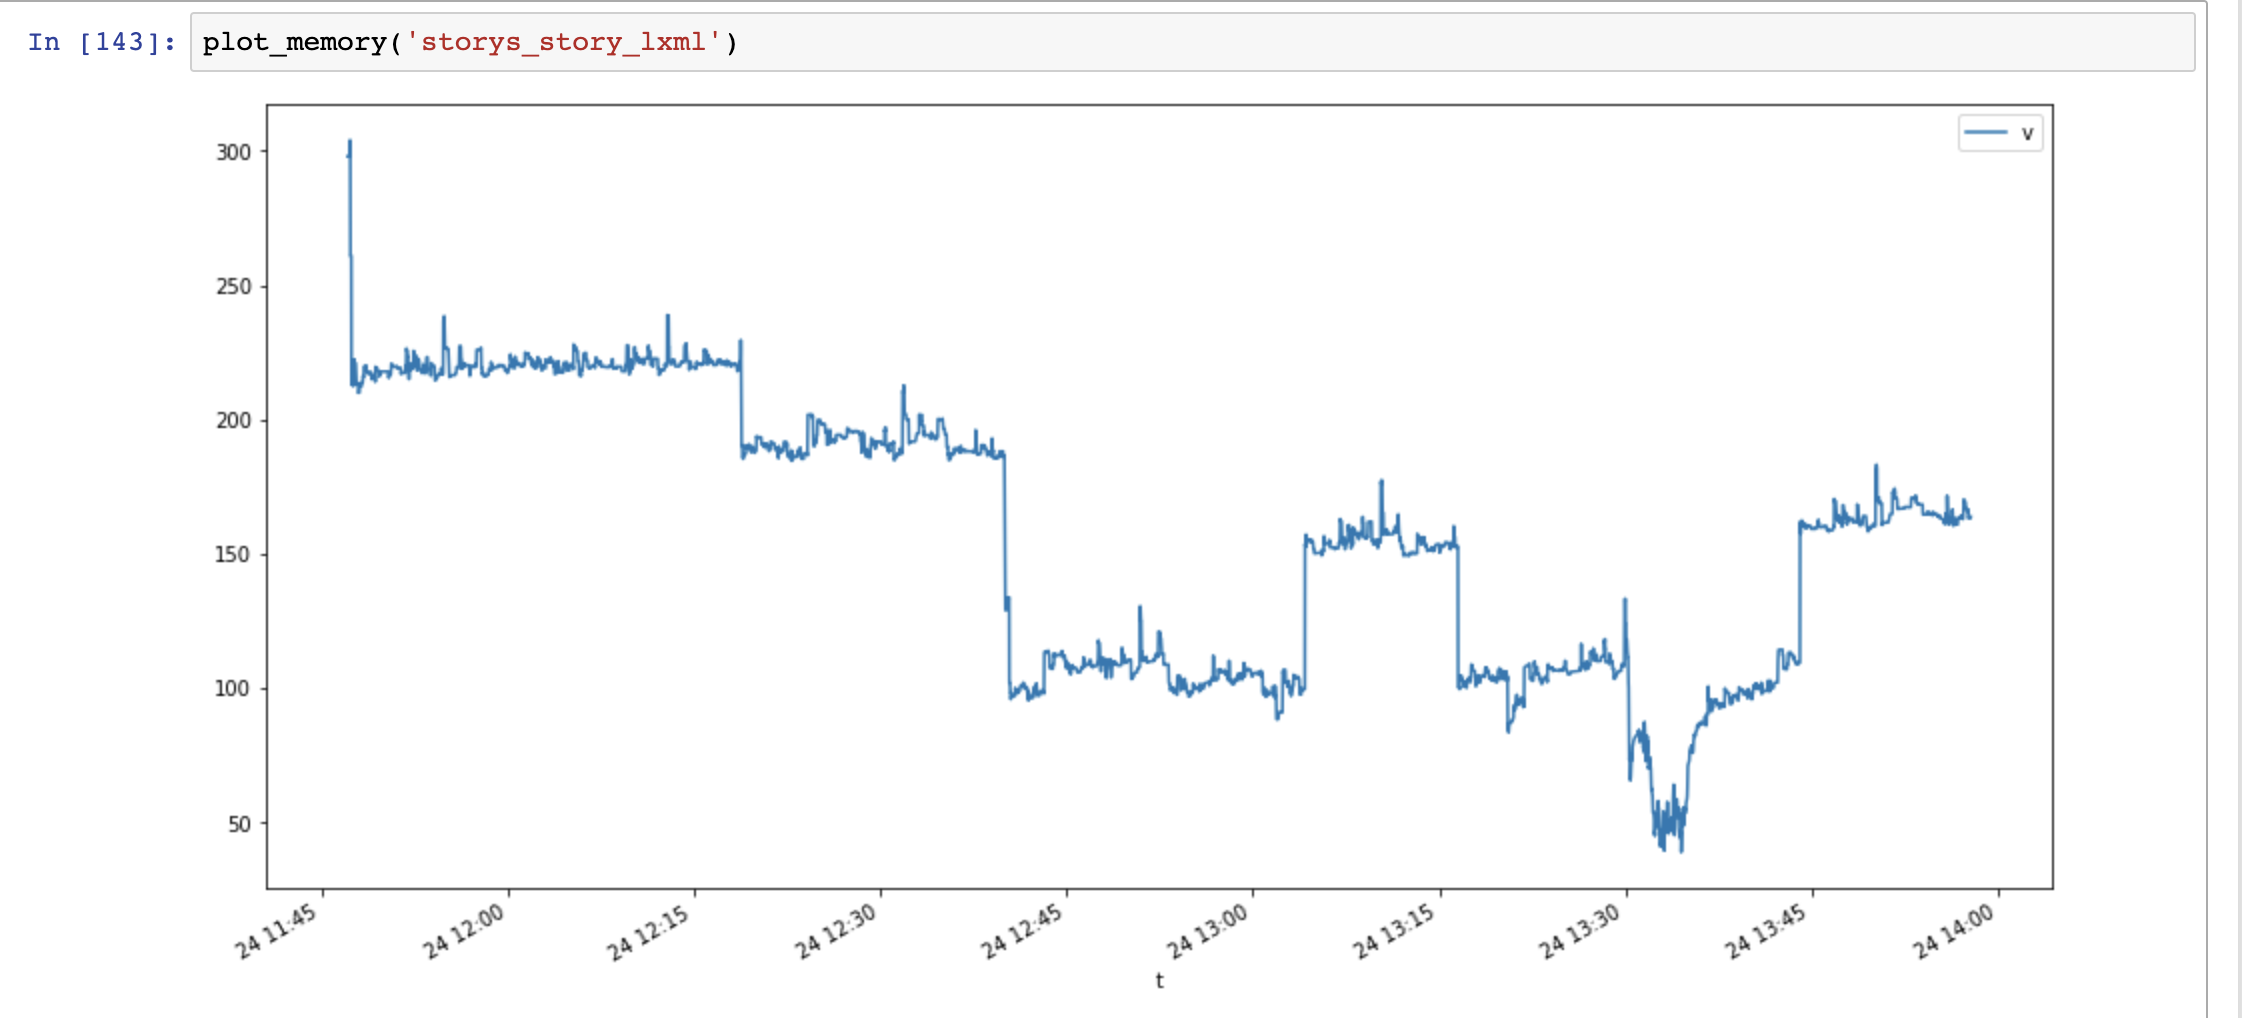Viewport: 2242px width, 1018px height.
Task: Select the blue line sample in legend
Action: coord(1984,131)
